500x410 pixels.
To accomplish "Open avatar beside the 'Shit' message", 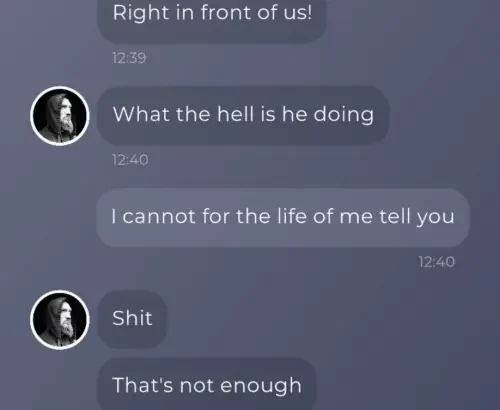I will click(x=60, y=320).
